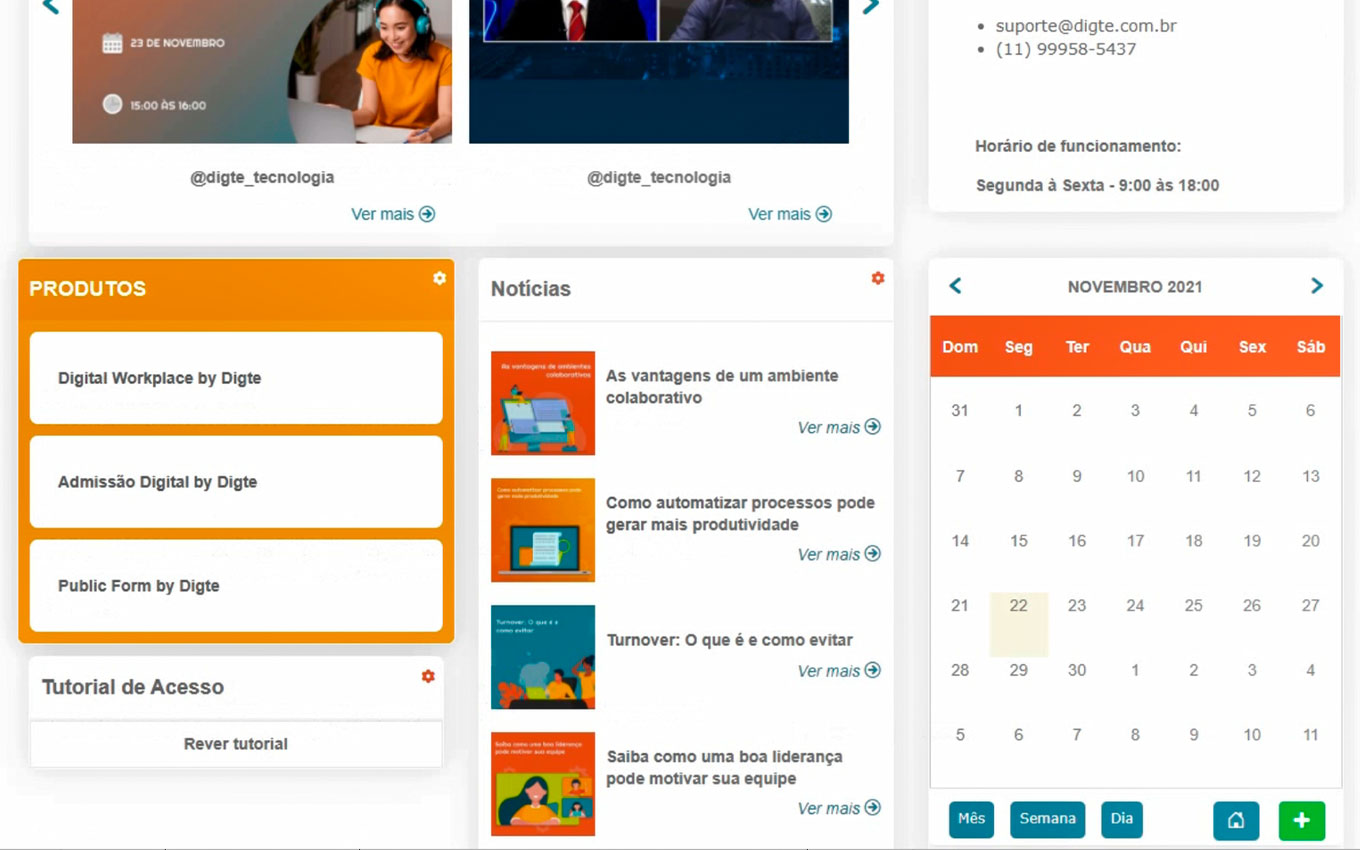Open Tutorial de Acesso settings gear
The image size is (1360, 850).
(x=428, y=676)
